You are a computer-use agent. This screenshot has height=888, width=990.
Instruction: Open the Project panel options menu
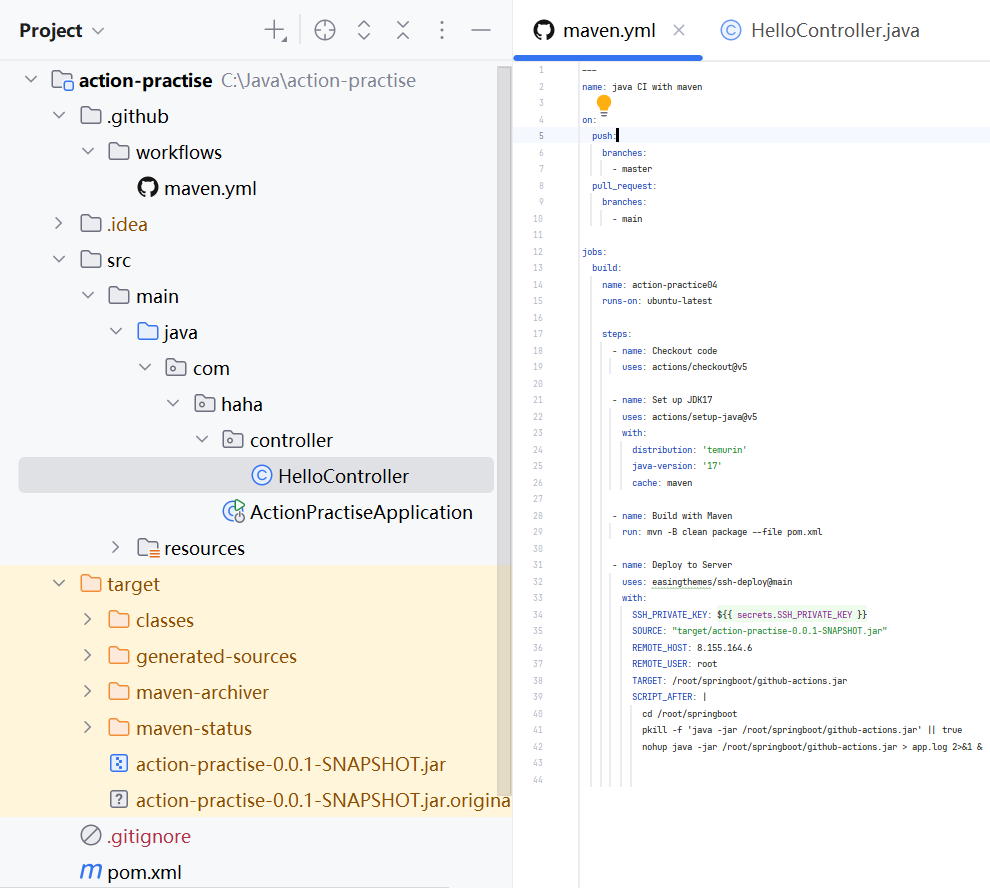(x=442, y=30)
